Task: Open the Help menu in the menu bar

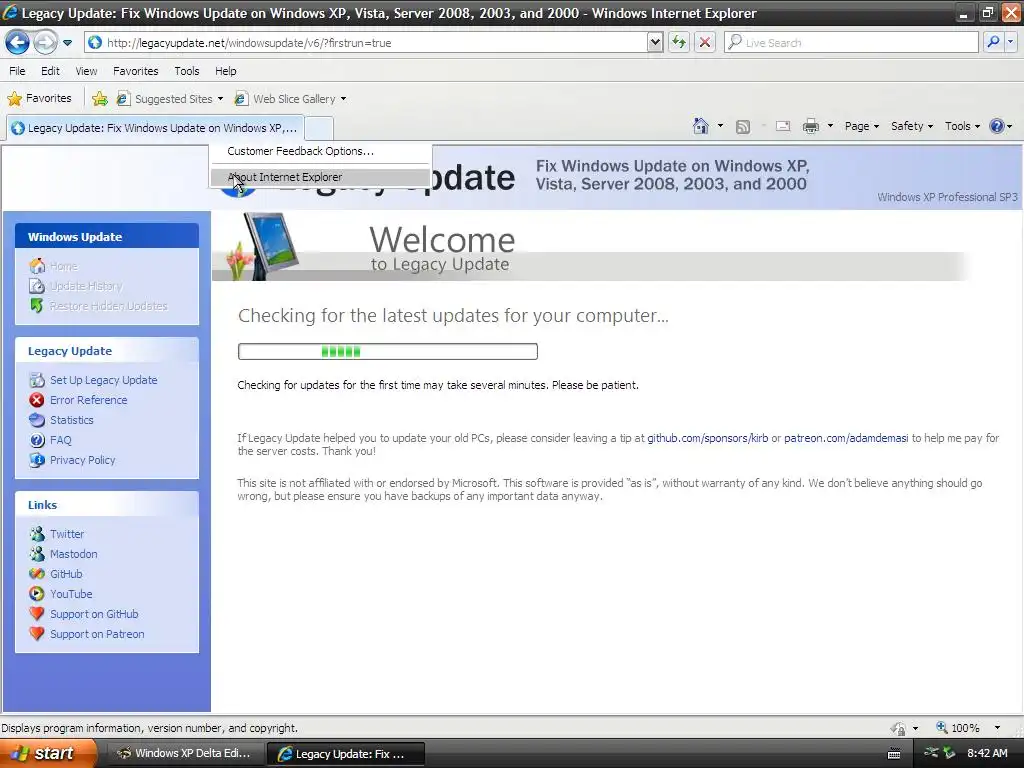Action: click(226, 71)
